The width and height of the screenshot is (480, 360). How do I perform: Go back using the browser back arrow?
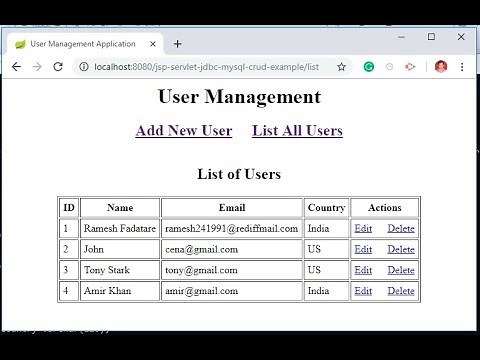(x=16, y=67)
